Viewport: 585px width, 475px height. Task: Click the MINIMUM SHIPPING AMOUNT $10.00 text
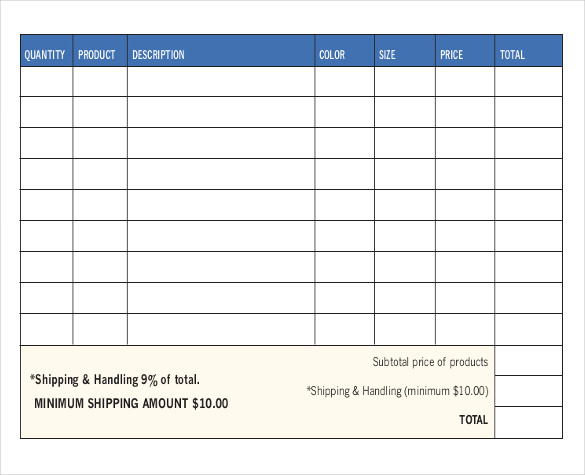131,403
